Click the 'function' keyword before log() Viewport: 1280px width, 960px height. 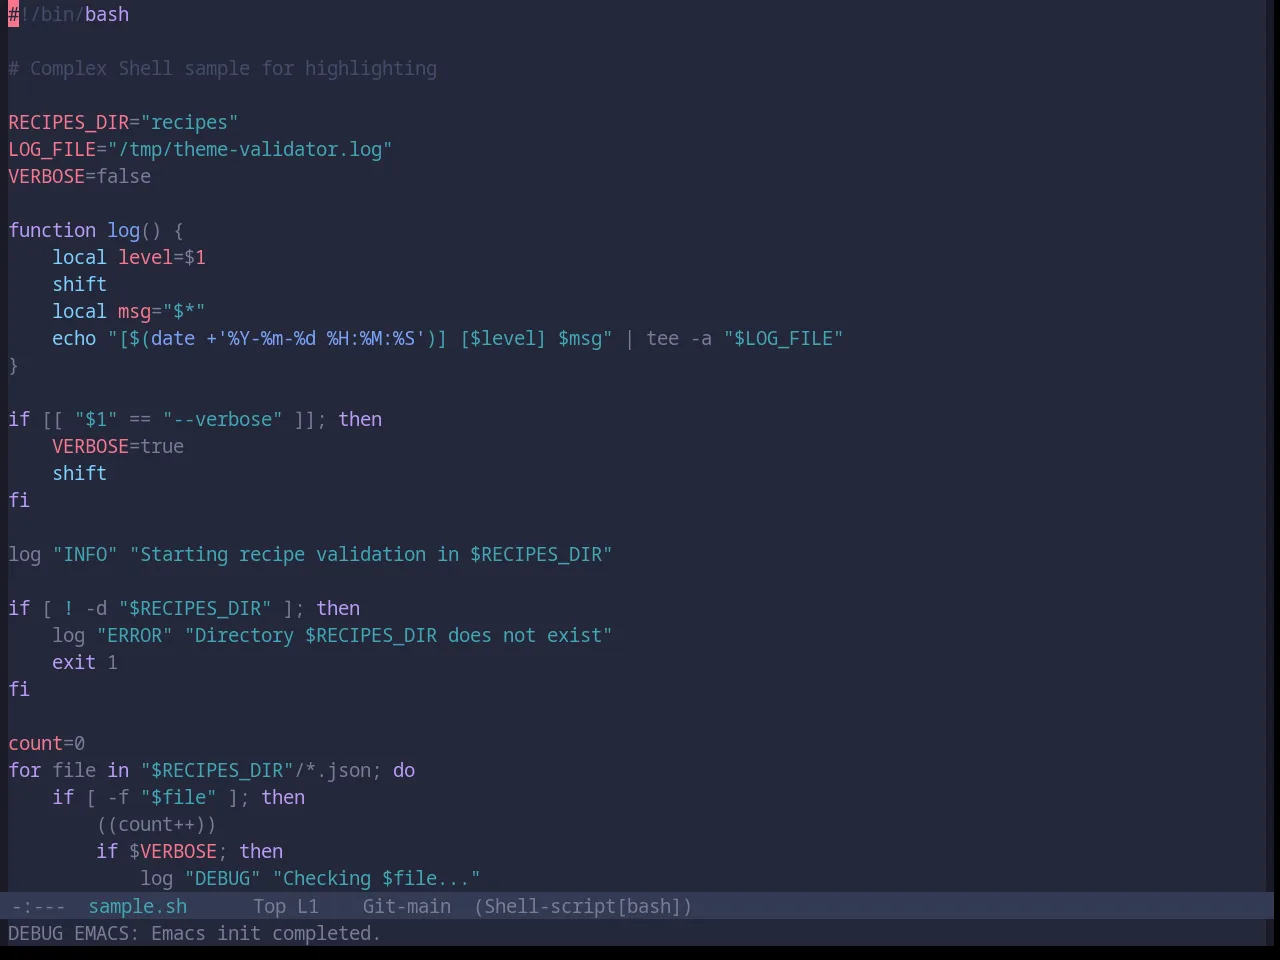tap(52, 230)
